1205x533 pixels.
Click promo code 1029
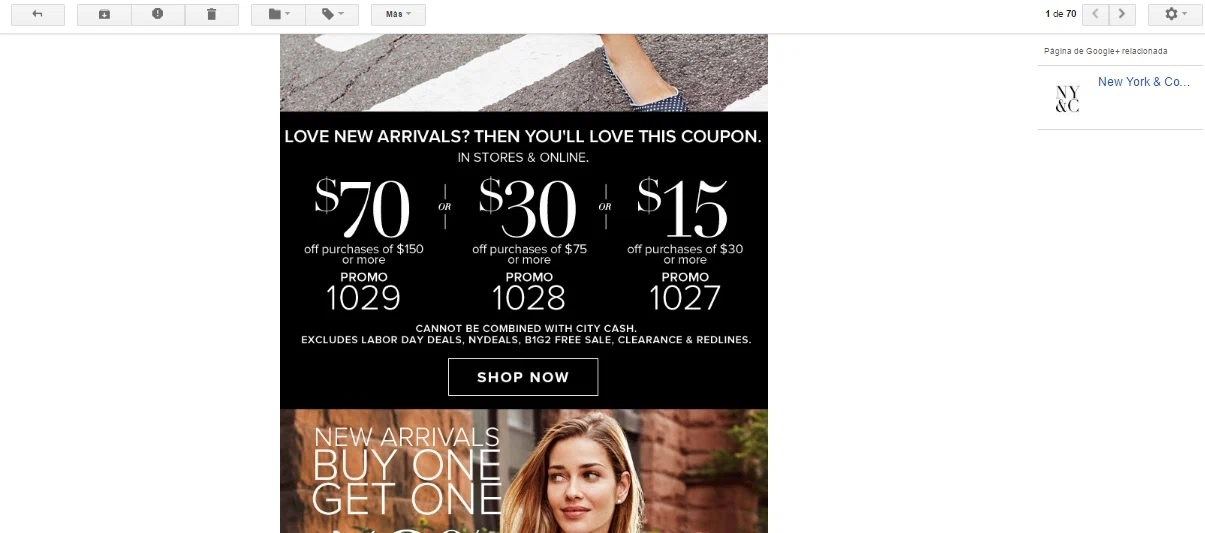[364, 298]
